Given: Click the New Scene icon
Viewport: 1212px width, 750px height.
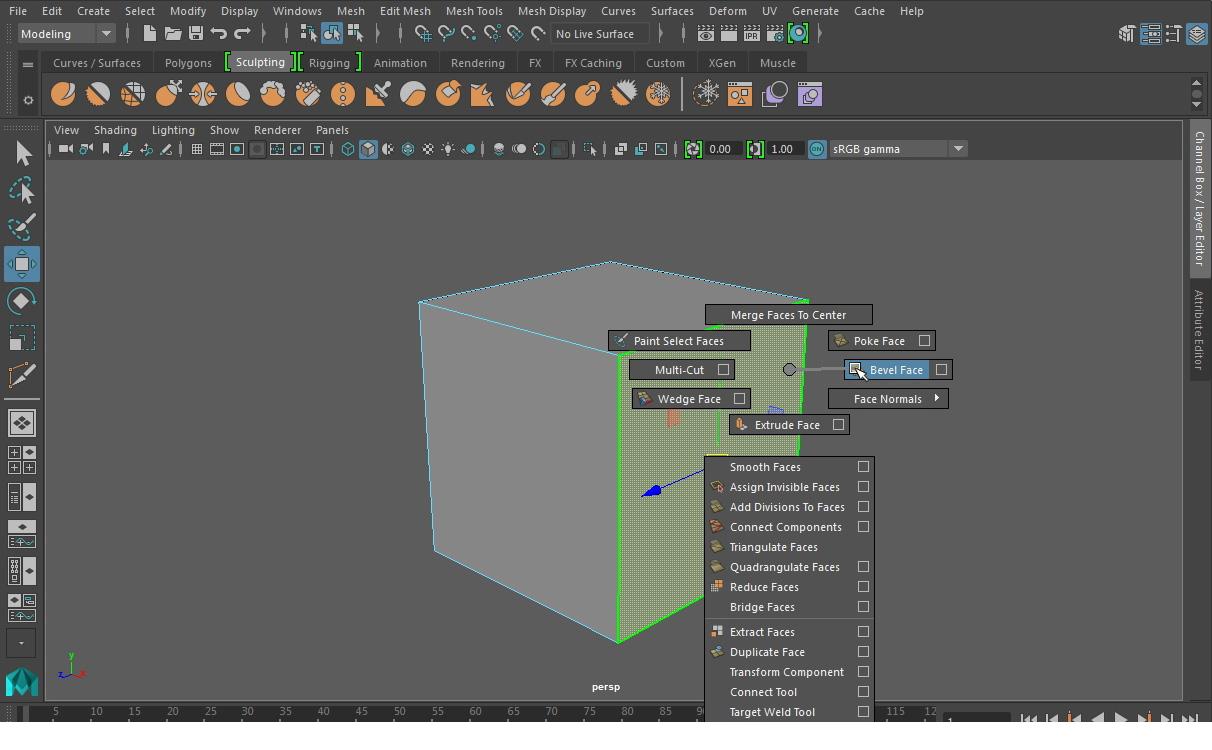Looking at the screenshot, I should [x=149, y=34].
